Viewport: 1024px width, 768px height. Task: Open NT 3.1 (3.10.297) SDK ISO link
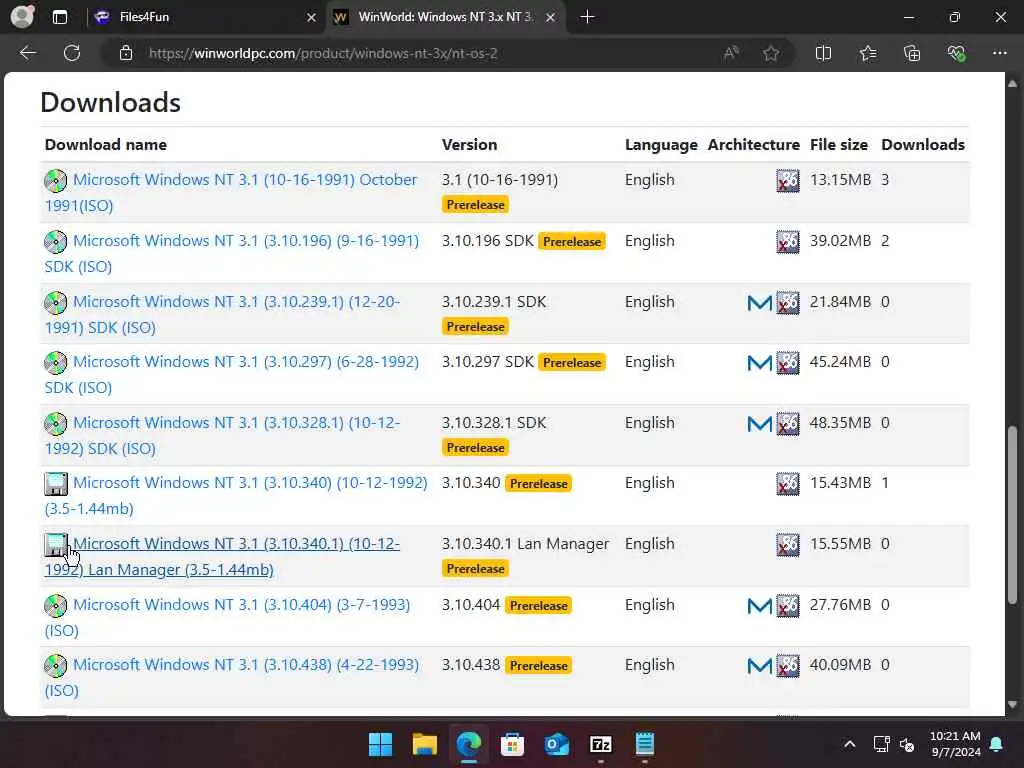coord(232,374)
